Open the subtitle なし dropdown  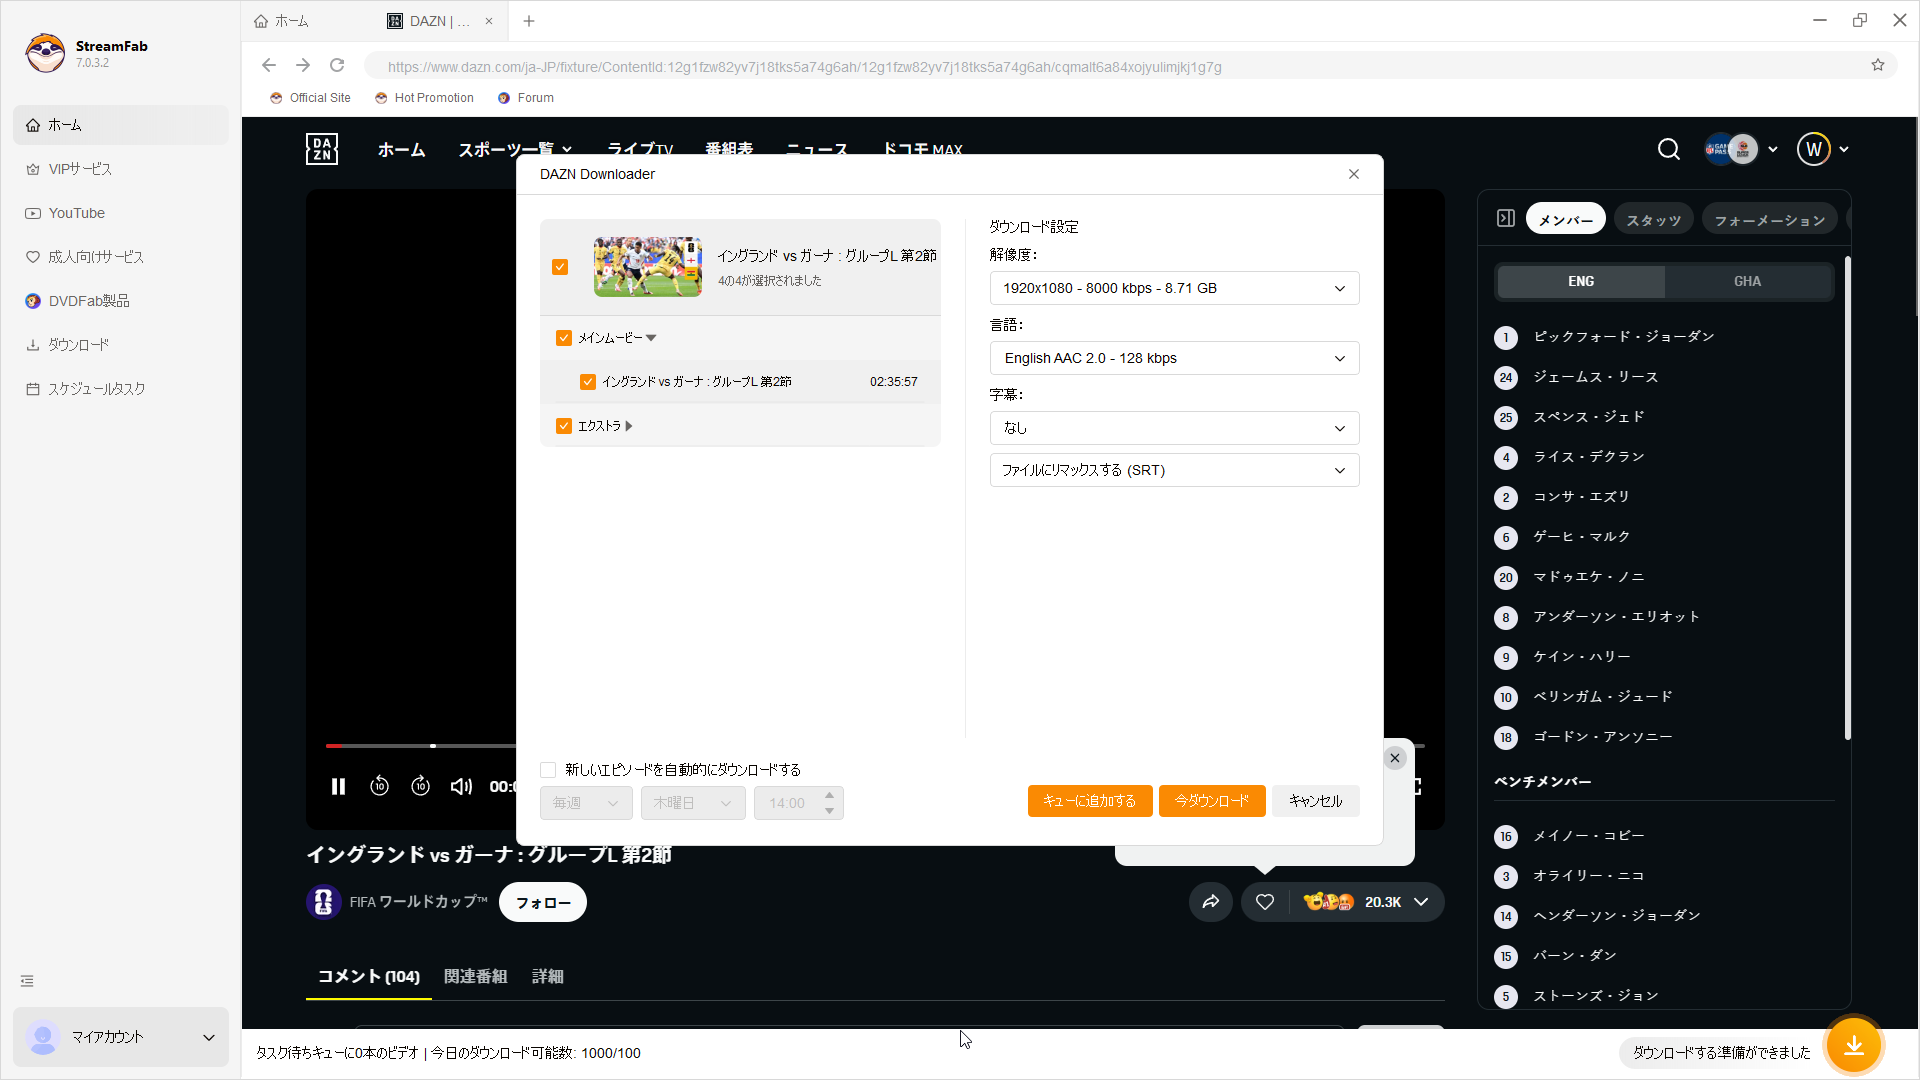1174,428
